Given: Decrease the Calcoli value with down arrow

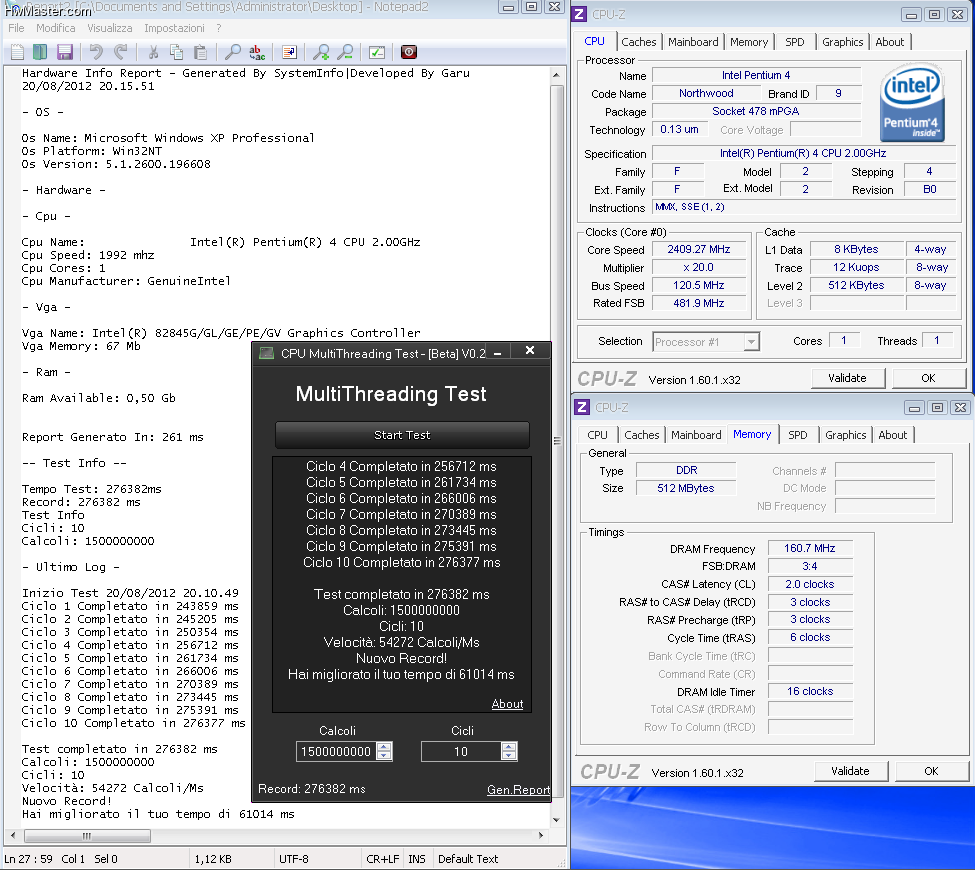Looking at the screenshot, I should [x=384, y=756].
